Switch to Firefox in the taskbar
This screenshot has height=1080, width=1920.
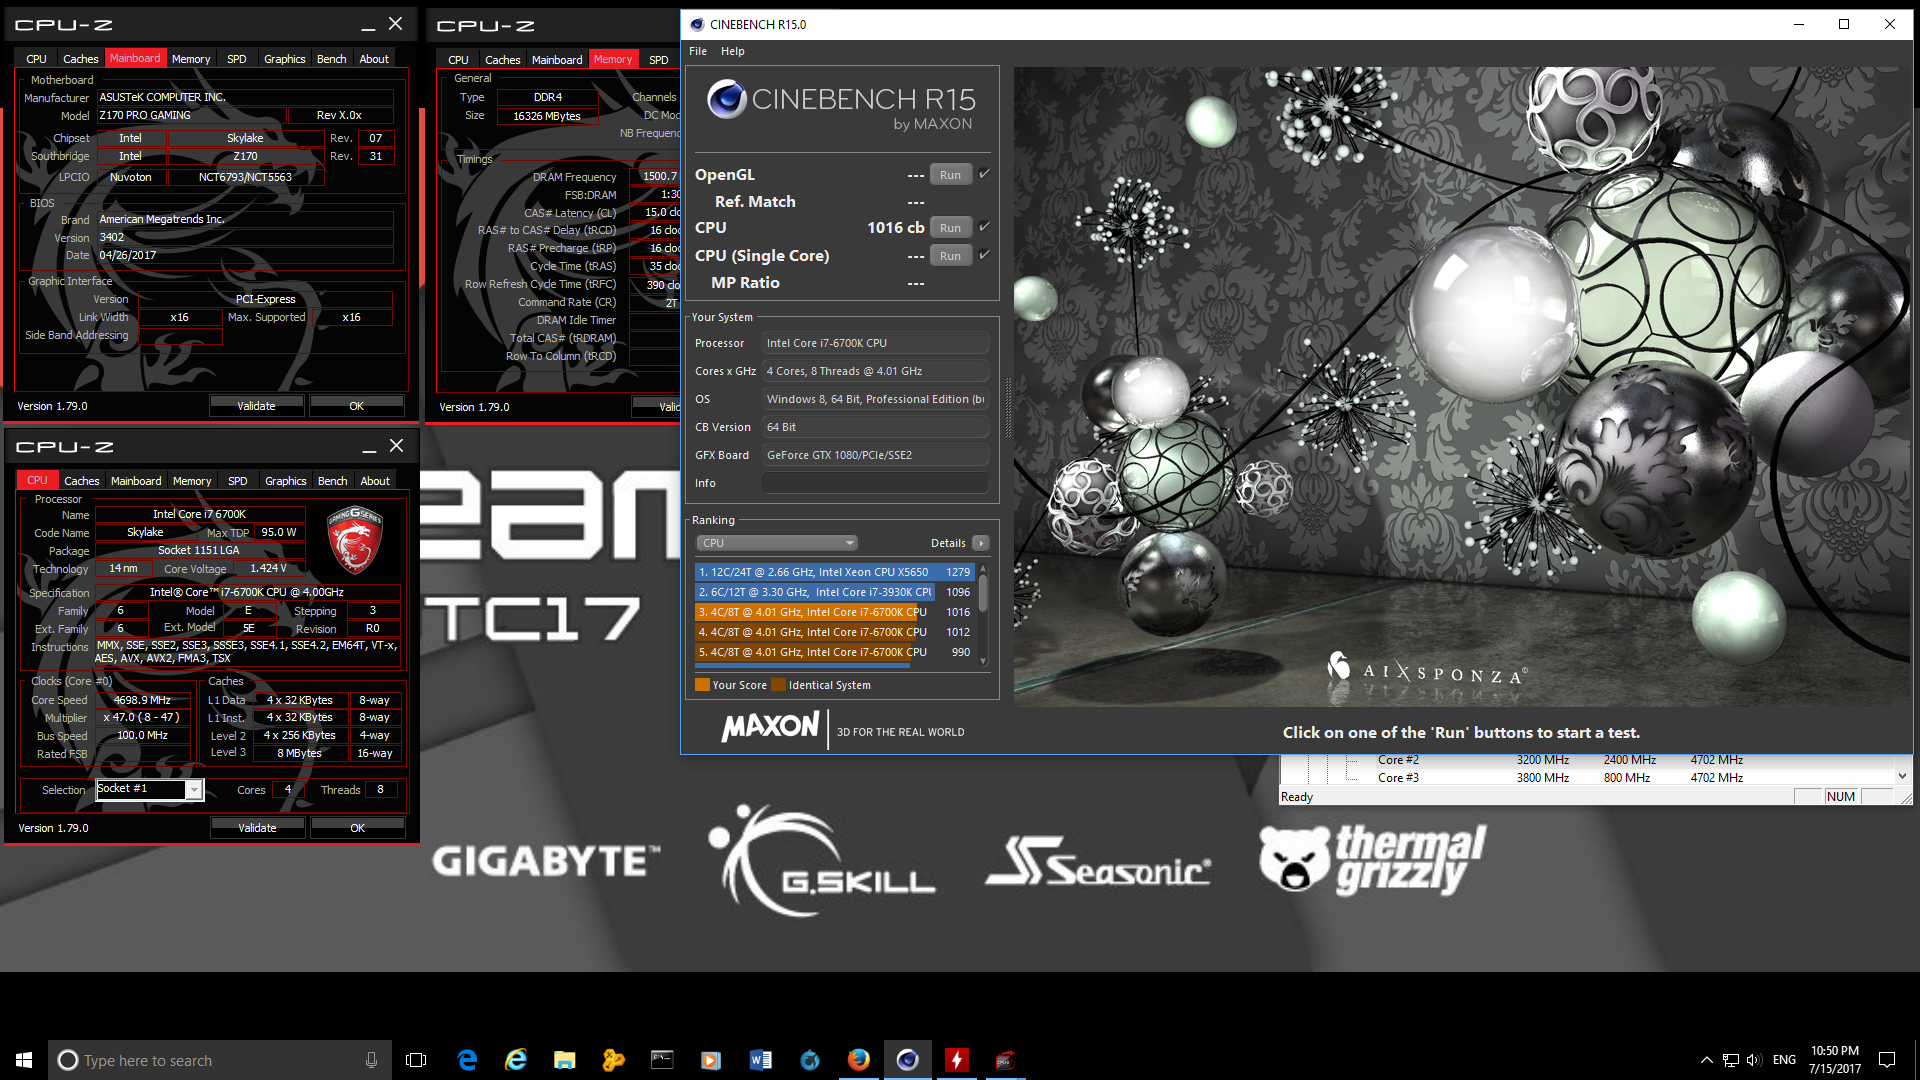click(858, 1060)
